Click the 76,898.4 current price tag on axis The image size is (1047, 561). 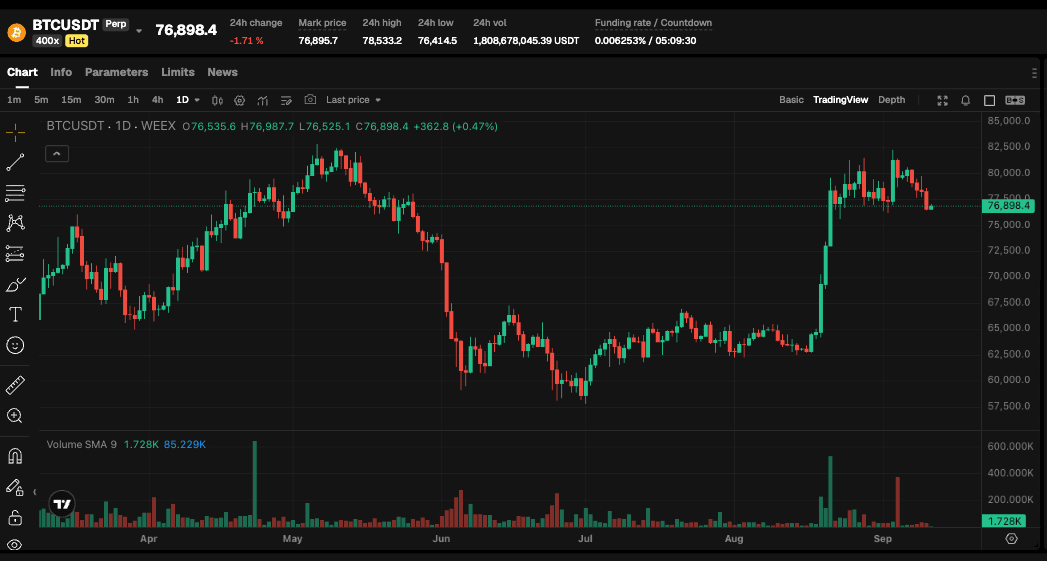click(x=1007, y=206)
